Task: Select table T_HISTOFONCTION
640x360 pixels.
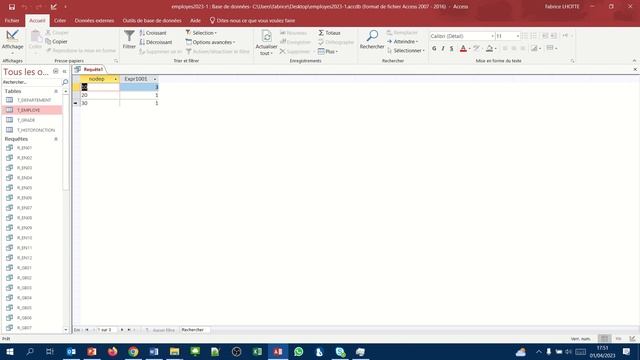Action: pyautogui.click(x=36, y=130)
